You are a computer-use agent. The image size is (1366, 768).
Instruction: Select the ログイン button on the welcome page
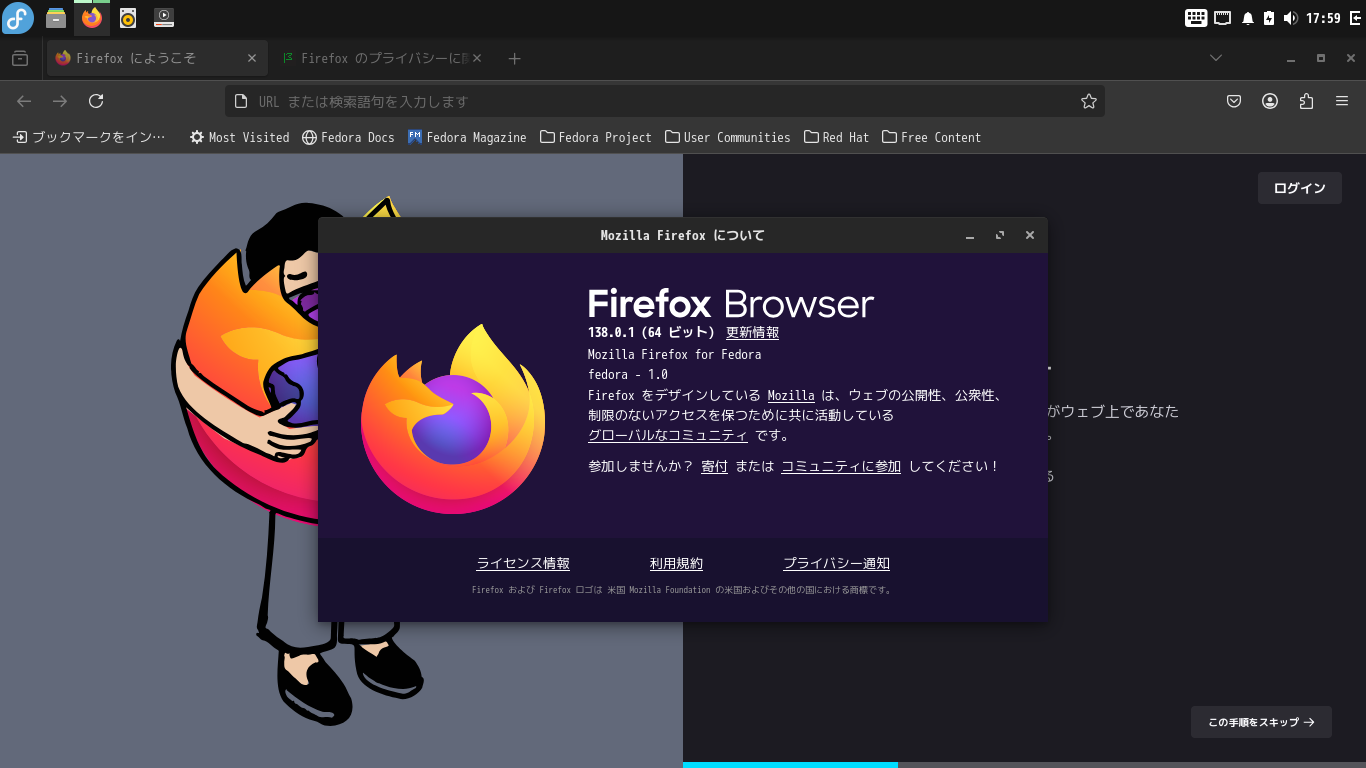click(1299, 188)
